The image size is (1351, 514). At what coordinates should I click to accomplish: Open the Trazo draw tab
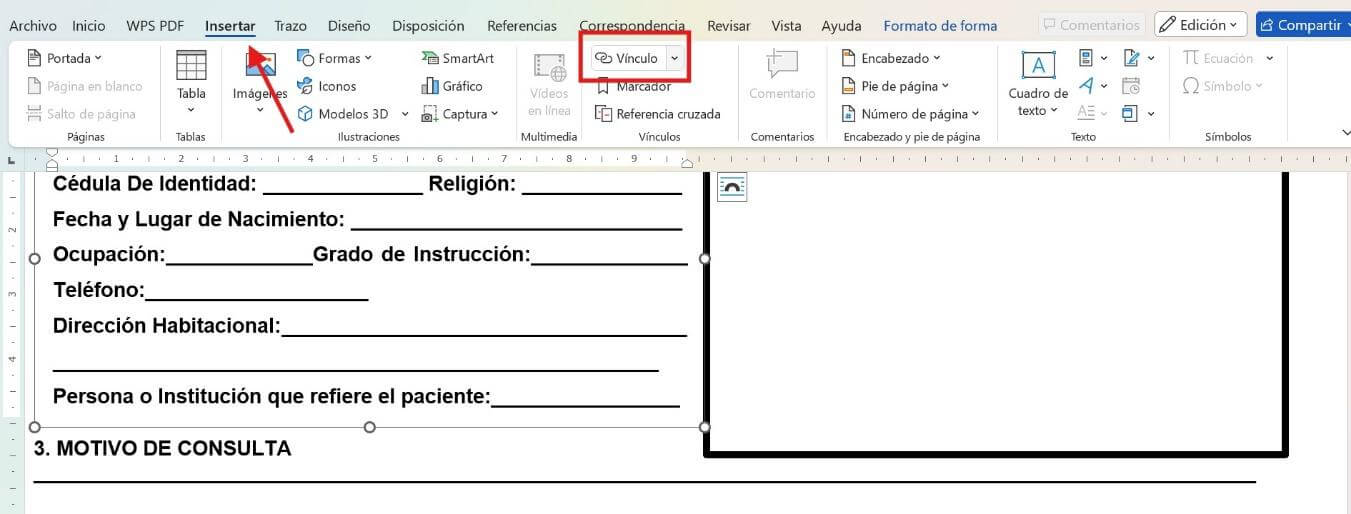290,26
